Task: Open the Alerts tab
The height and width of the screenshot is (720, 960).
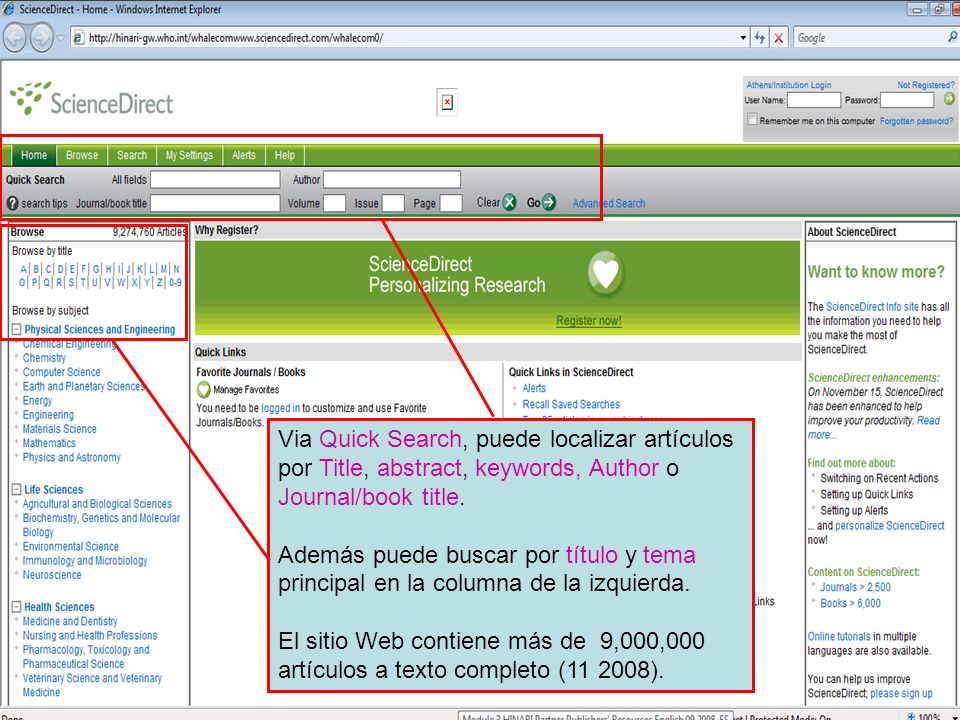Action: tap(244, 156)
